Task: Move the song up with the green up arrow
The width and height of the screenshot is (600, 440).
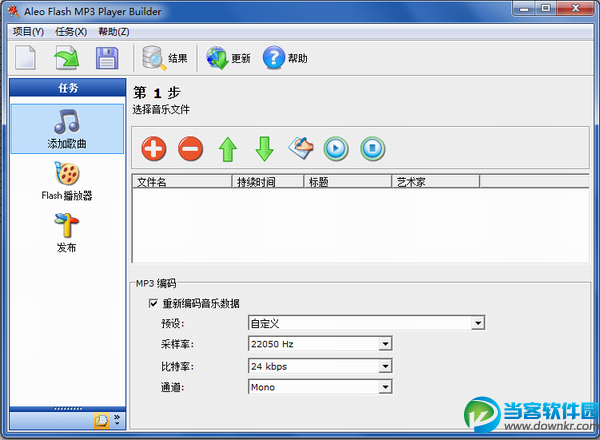Action: tap(228, 149)
